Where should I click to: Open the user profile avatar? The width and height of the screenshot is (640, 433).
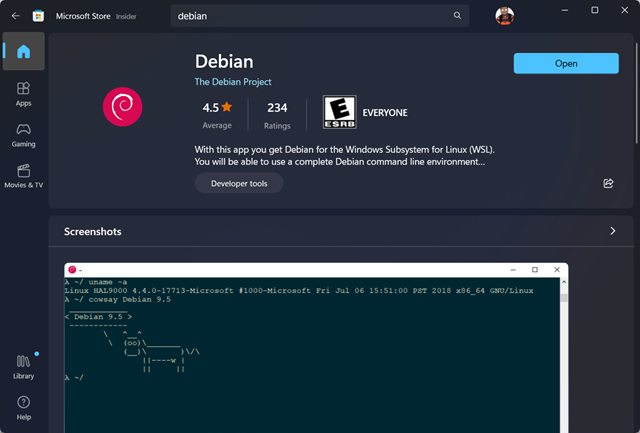pos(504,16)
